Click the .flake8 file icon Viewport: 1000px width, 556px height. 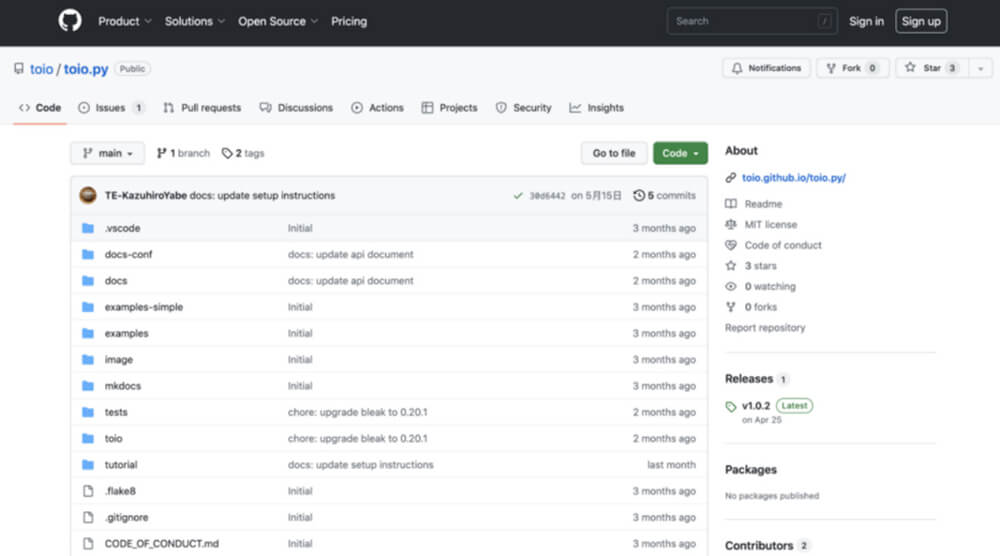click(x=88, y=491)
